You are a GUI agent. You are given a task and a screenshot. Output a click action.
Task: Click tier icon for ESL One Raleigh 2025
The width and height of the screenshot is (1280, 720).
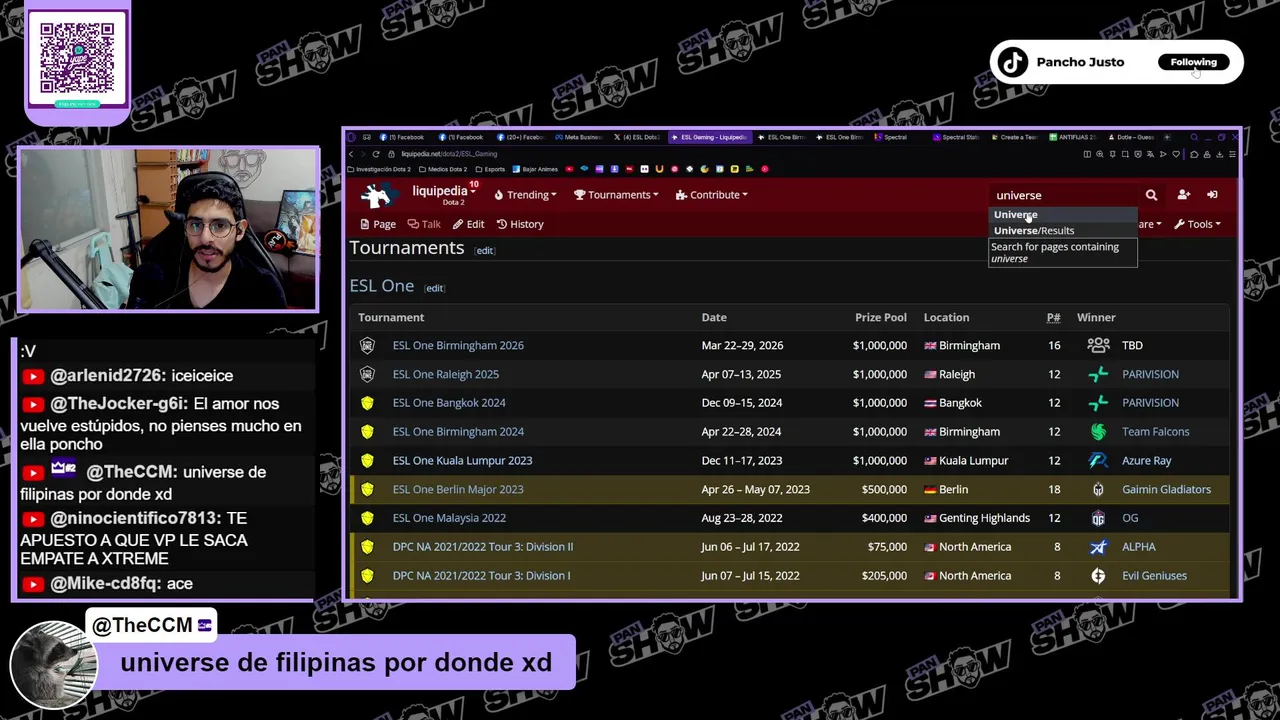pos(367,375)
